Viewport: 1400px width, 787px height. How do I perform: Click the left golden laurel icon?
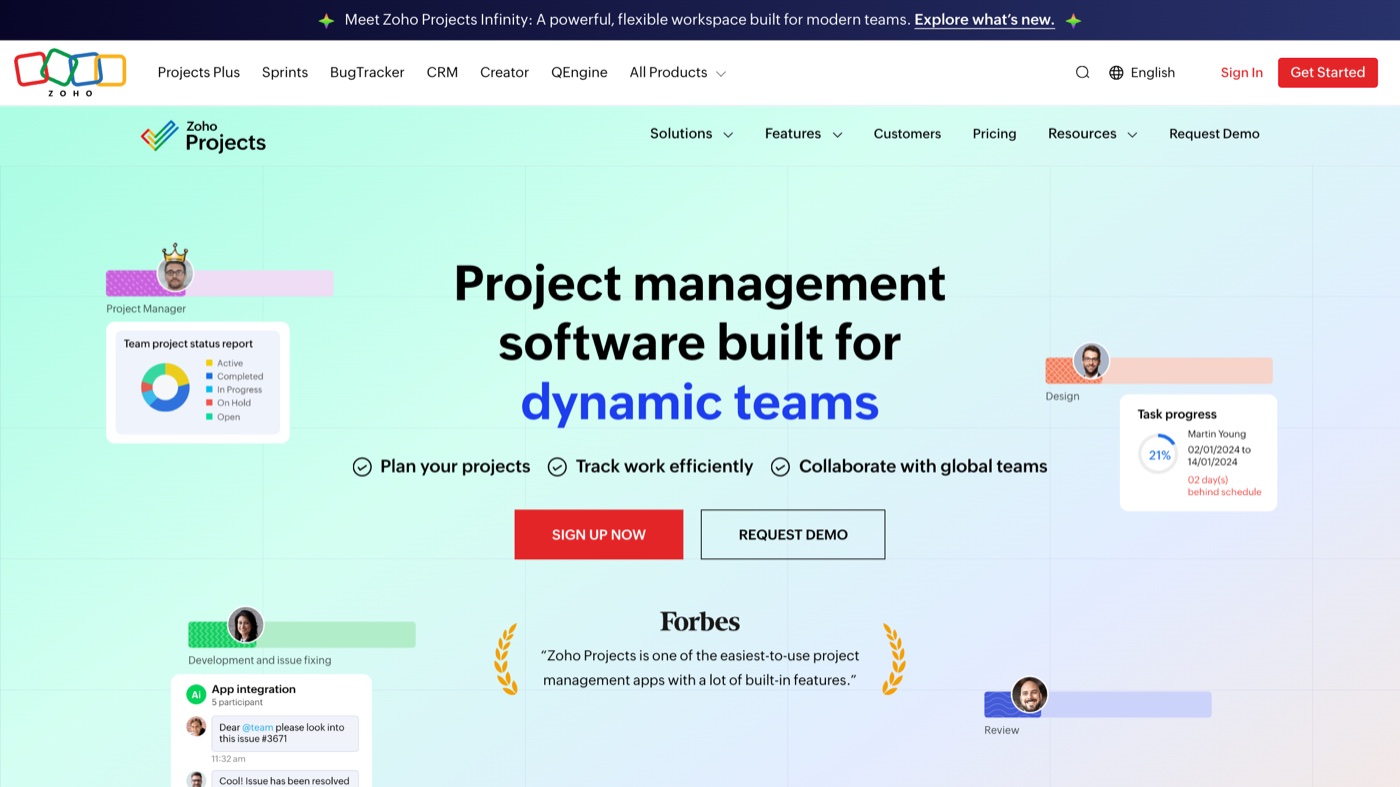(506, 659)
